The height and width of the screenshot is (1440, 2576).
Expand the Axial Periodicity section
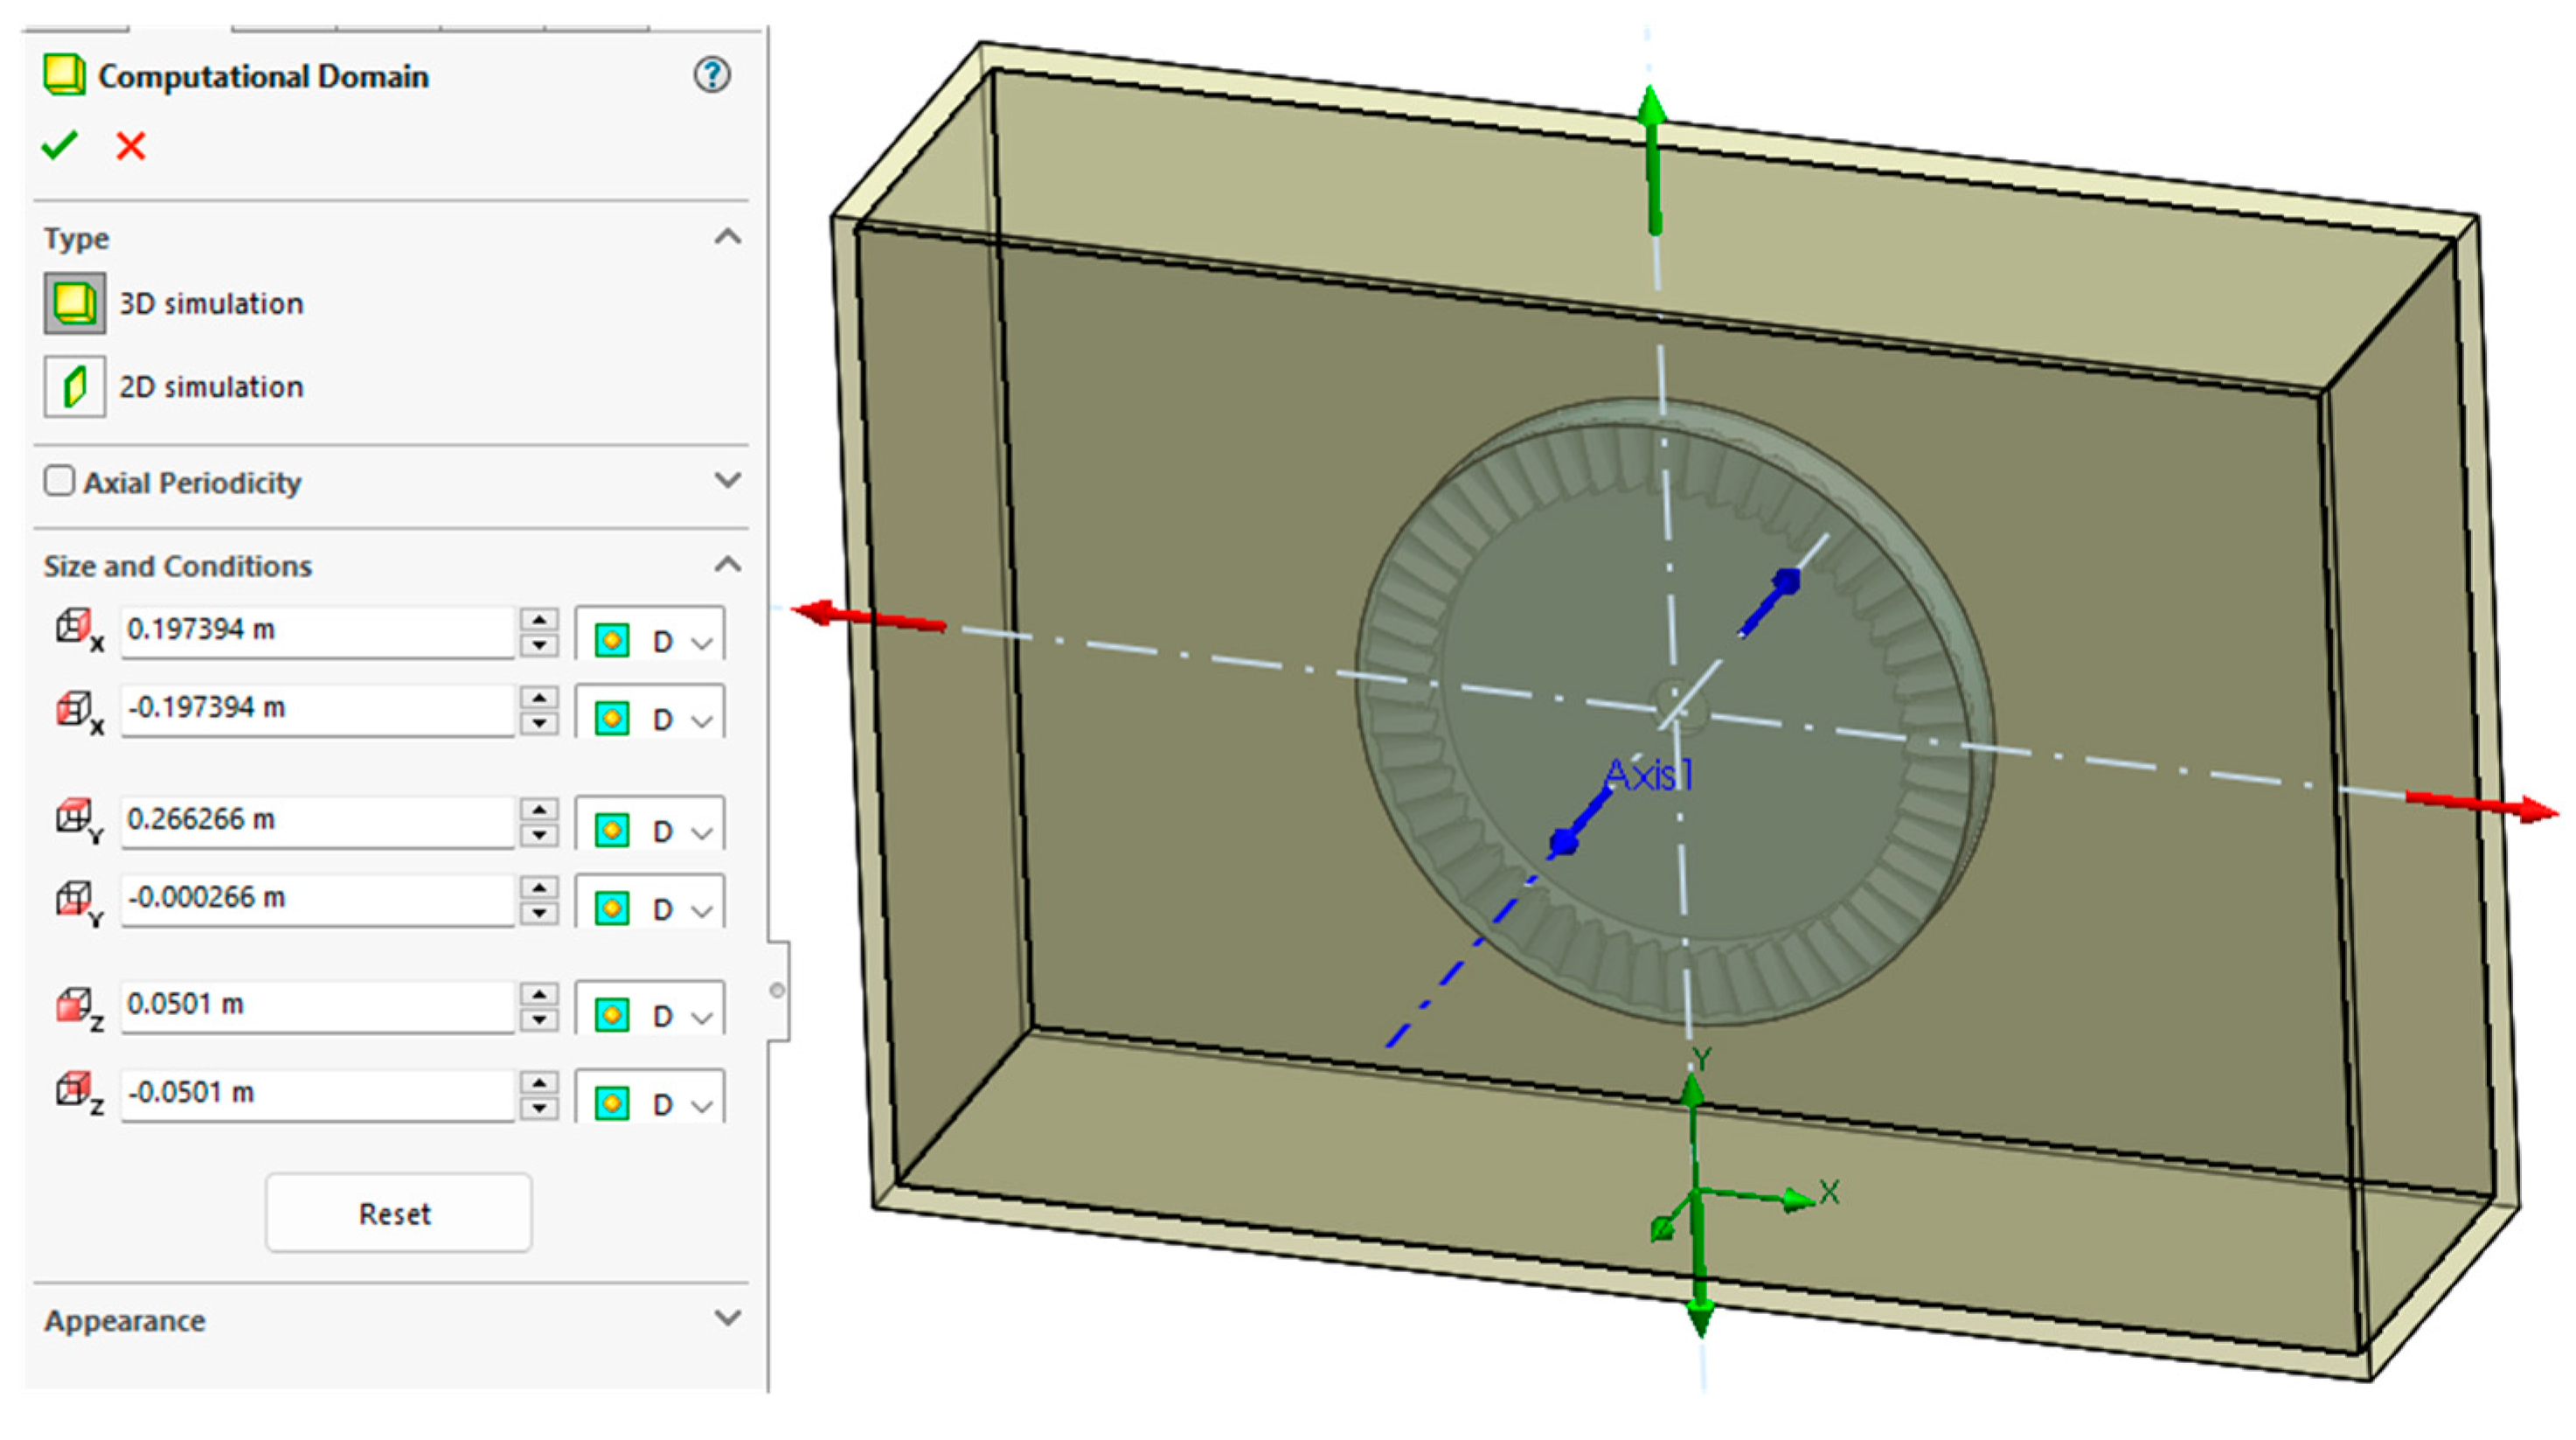click(728, 481)
